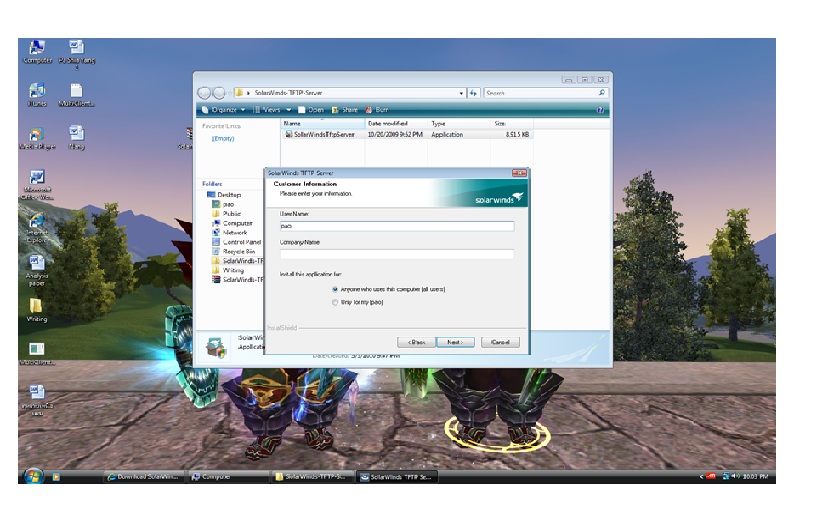
Task: Close the SolarWinds TFTP Server installer dialog
Action: coord(519,173)
